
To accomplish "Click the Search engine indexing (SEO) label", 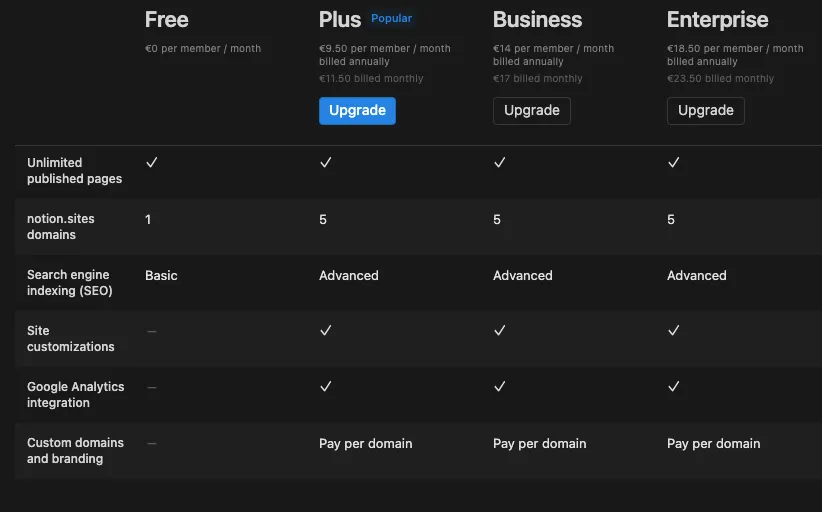I will click(70, 282).
